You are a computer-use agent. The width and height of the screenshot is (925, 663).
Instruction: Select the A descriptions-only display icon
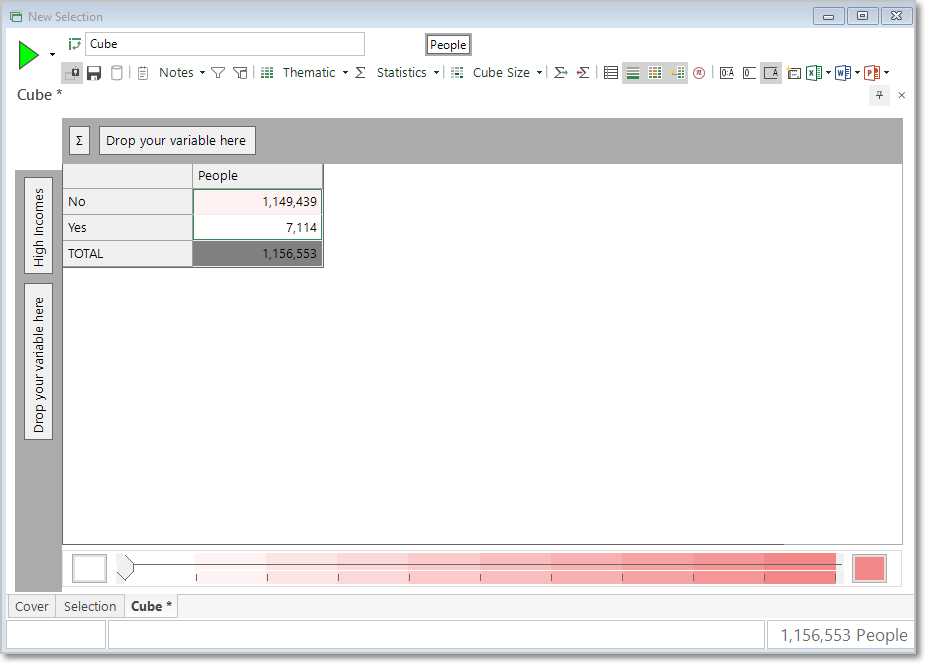point(771,73)
